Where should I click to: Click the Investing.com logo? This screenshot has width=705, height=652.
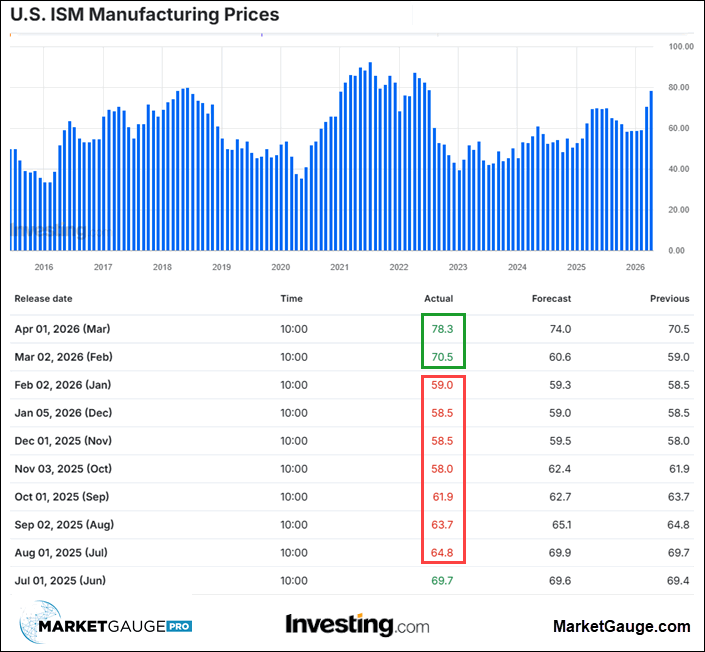(x=357, y=625)
